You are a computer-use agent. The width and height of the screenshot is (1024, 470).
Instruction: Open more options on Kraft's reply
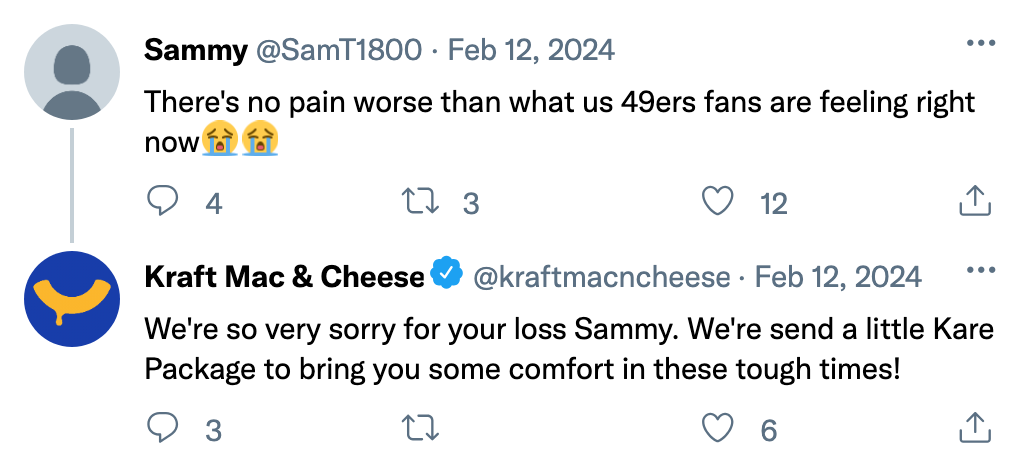980,272
